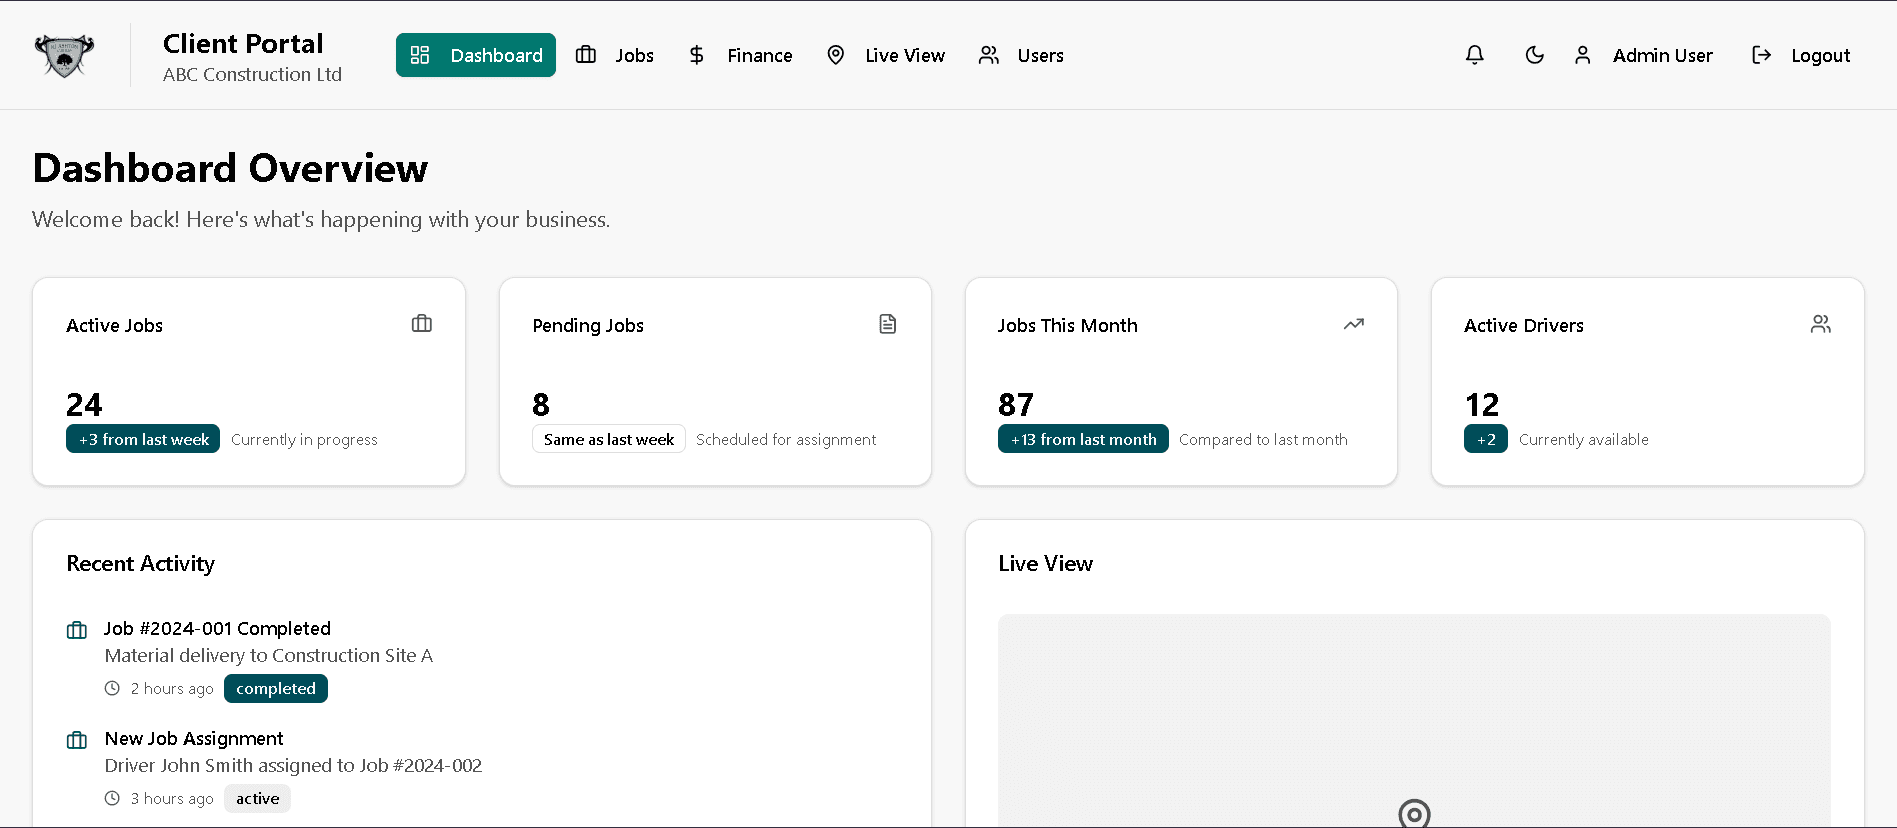Go to the Jobs section

click(x=615, y=55)
